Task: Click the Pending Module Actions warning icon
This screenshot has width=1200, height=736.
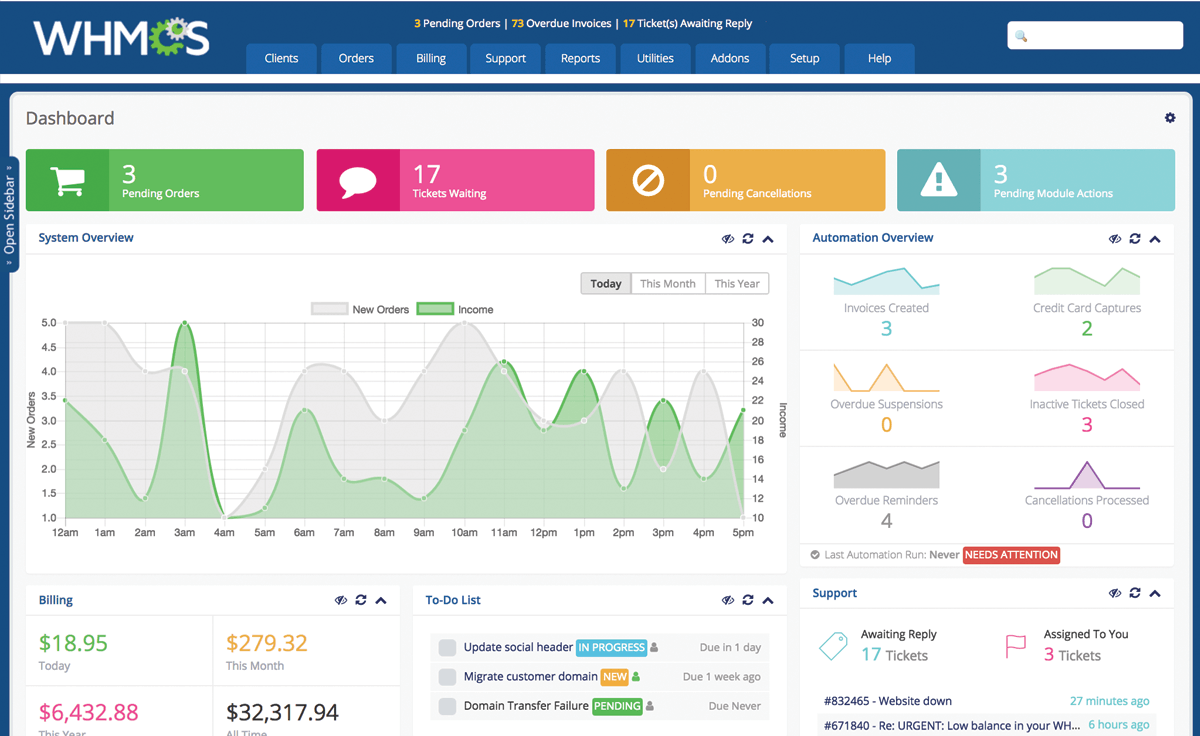Action: click(x=938, y=181)
